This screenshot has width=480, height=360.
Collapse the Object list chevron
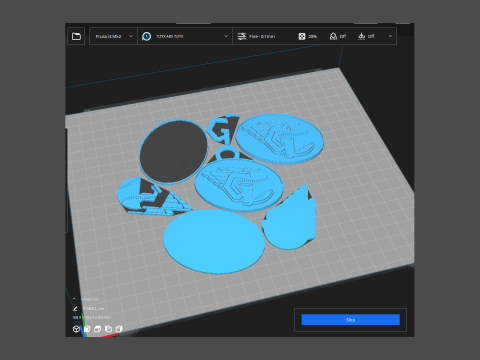74,299
